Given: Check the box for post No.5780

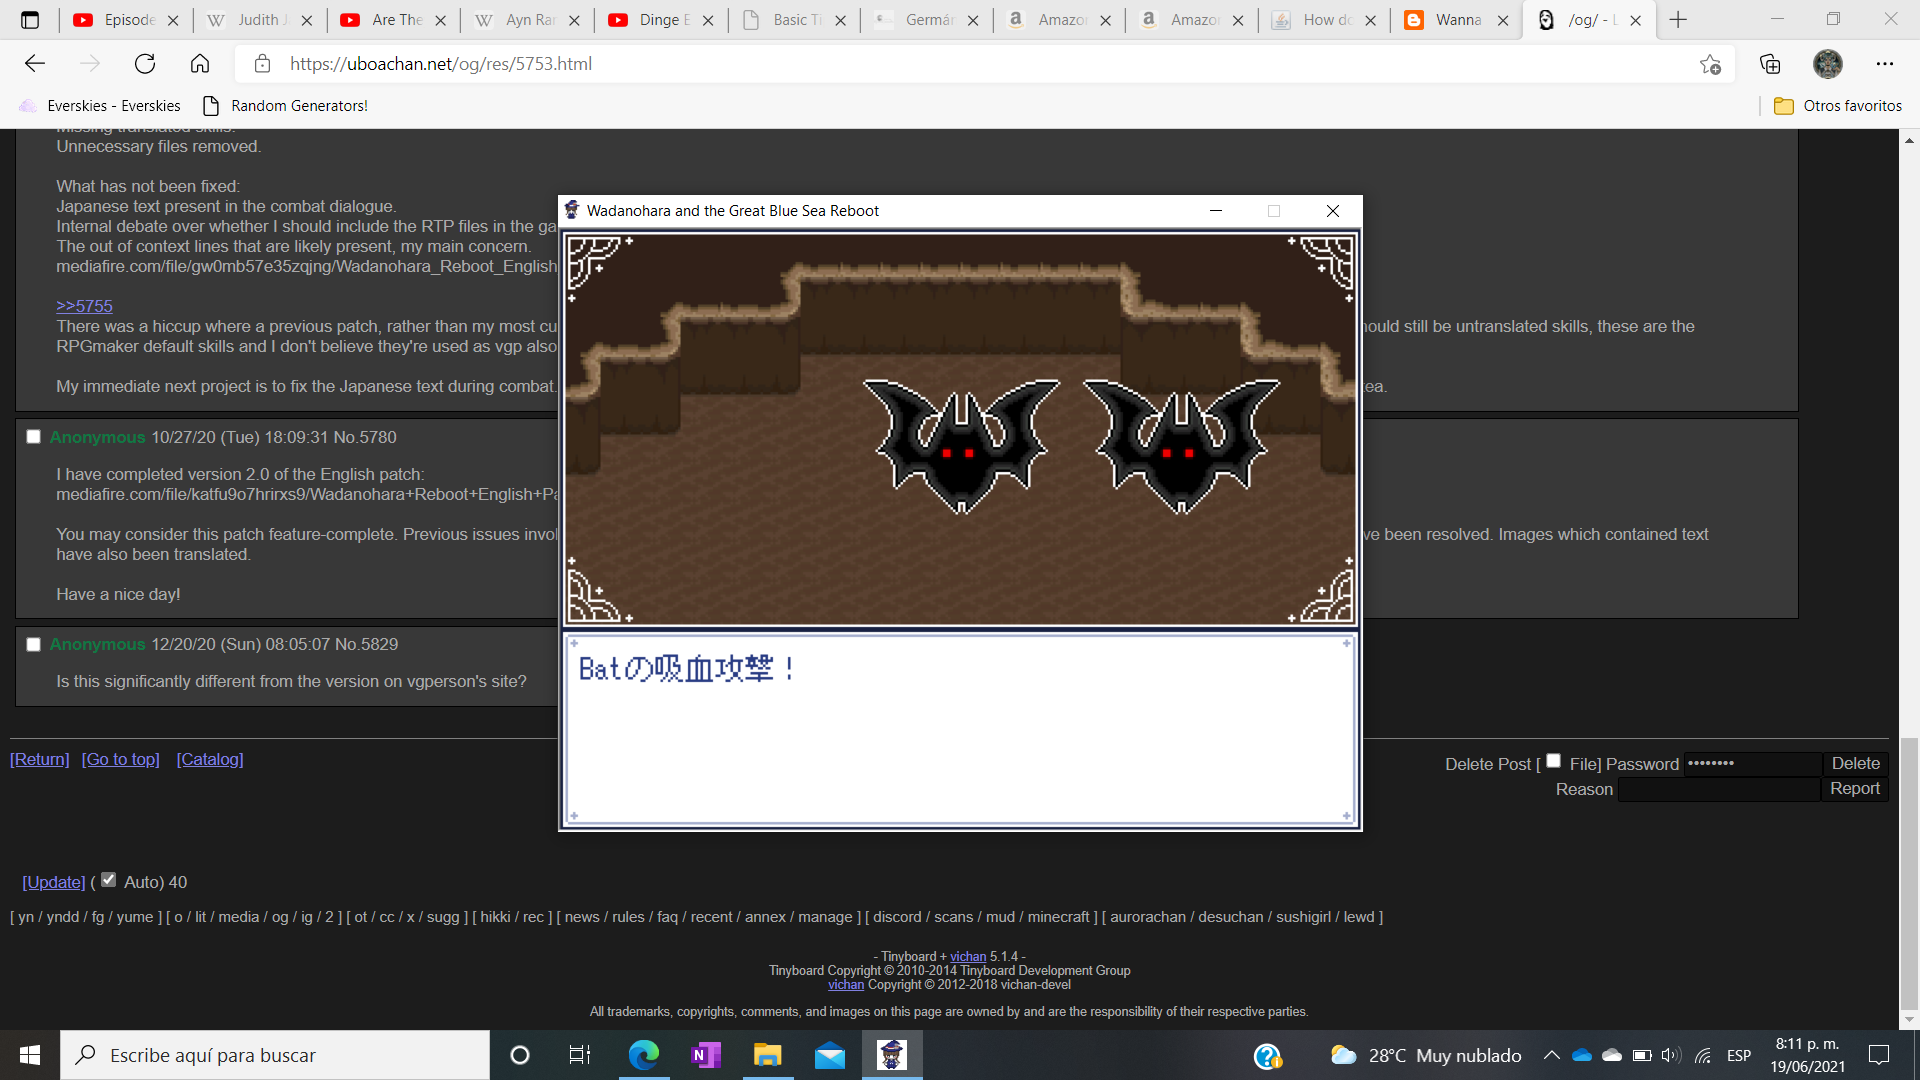Looking at the screenshot, I should tap(33, 437).
